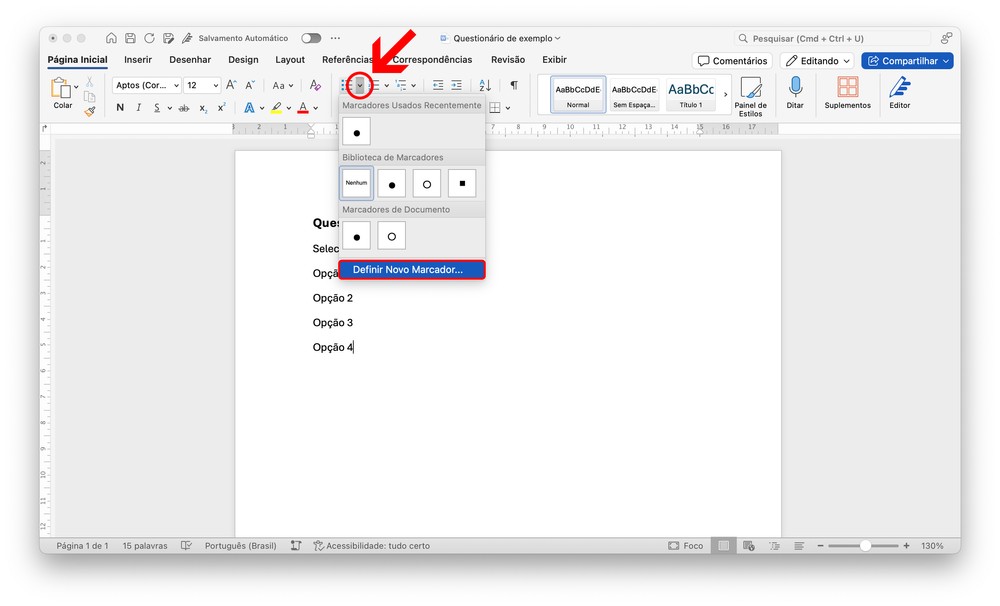Click the Ditar microphone icon
Image resolution: width=1000 pixels, height=606 pixels.
pos(795,88)
